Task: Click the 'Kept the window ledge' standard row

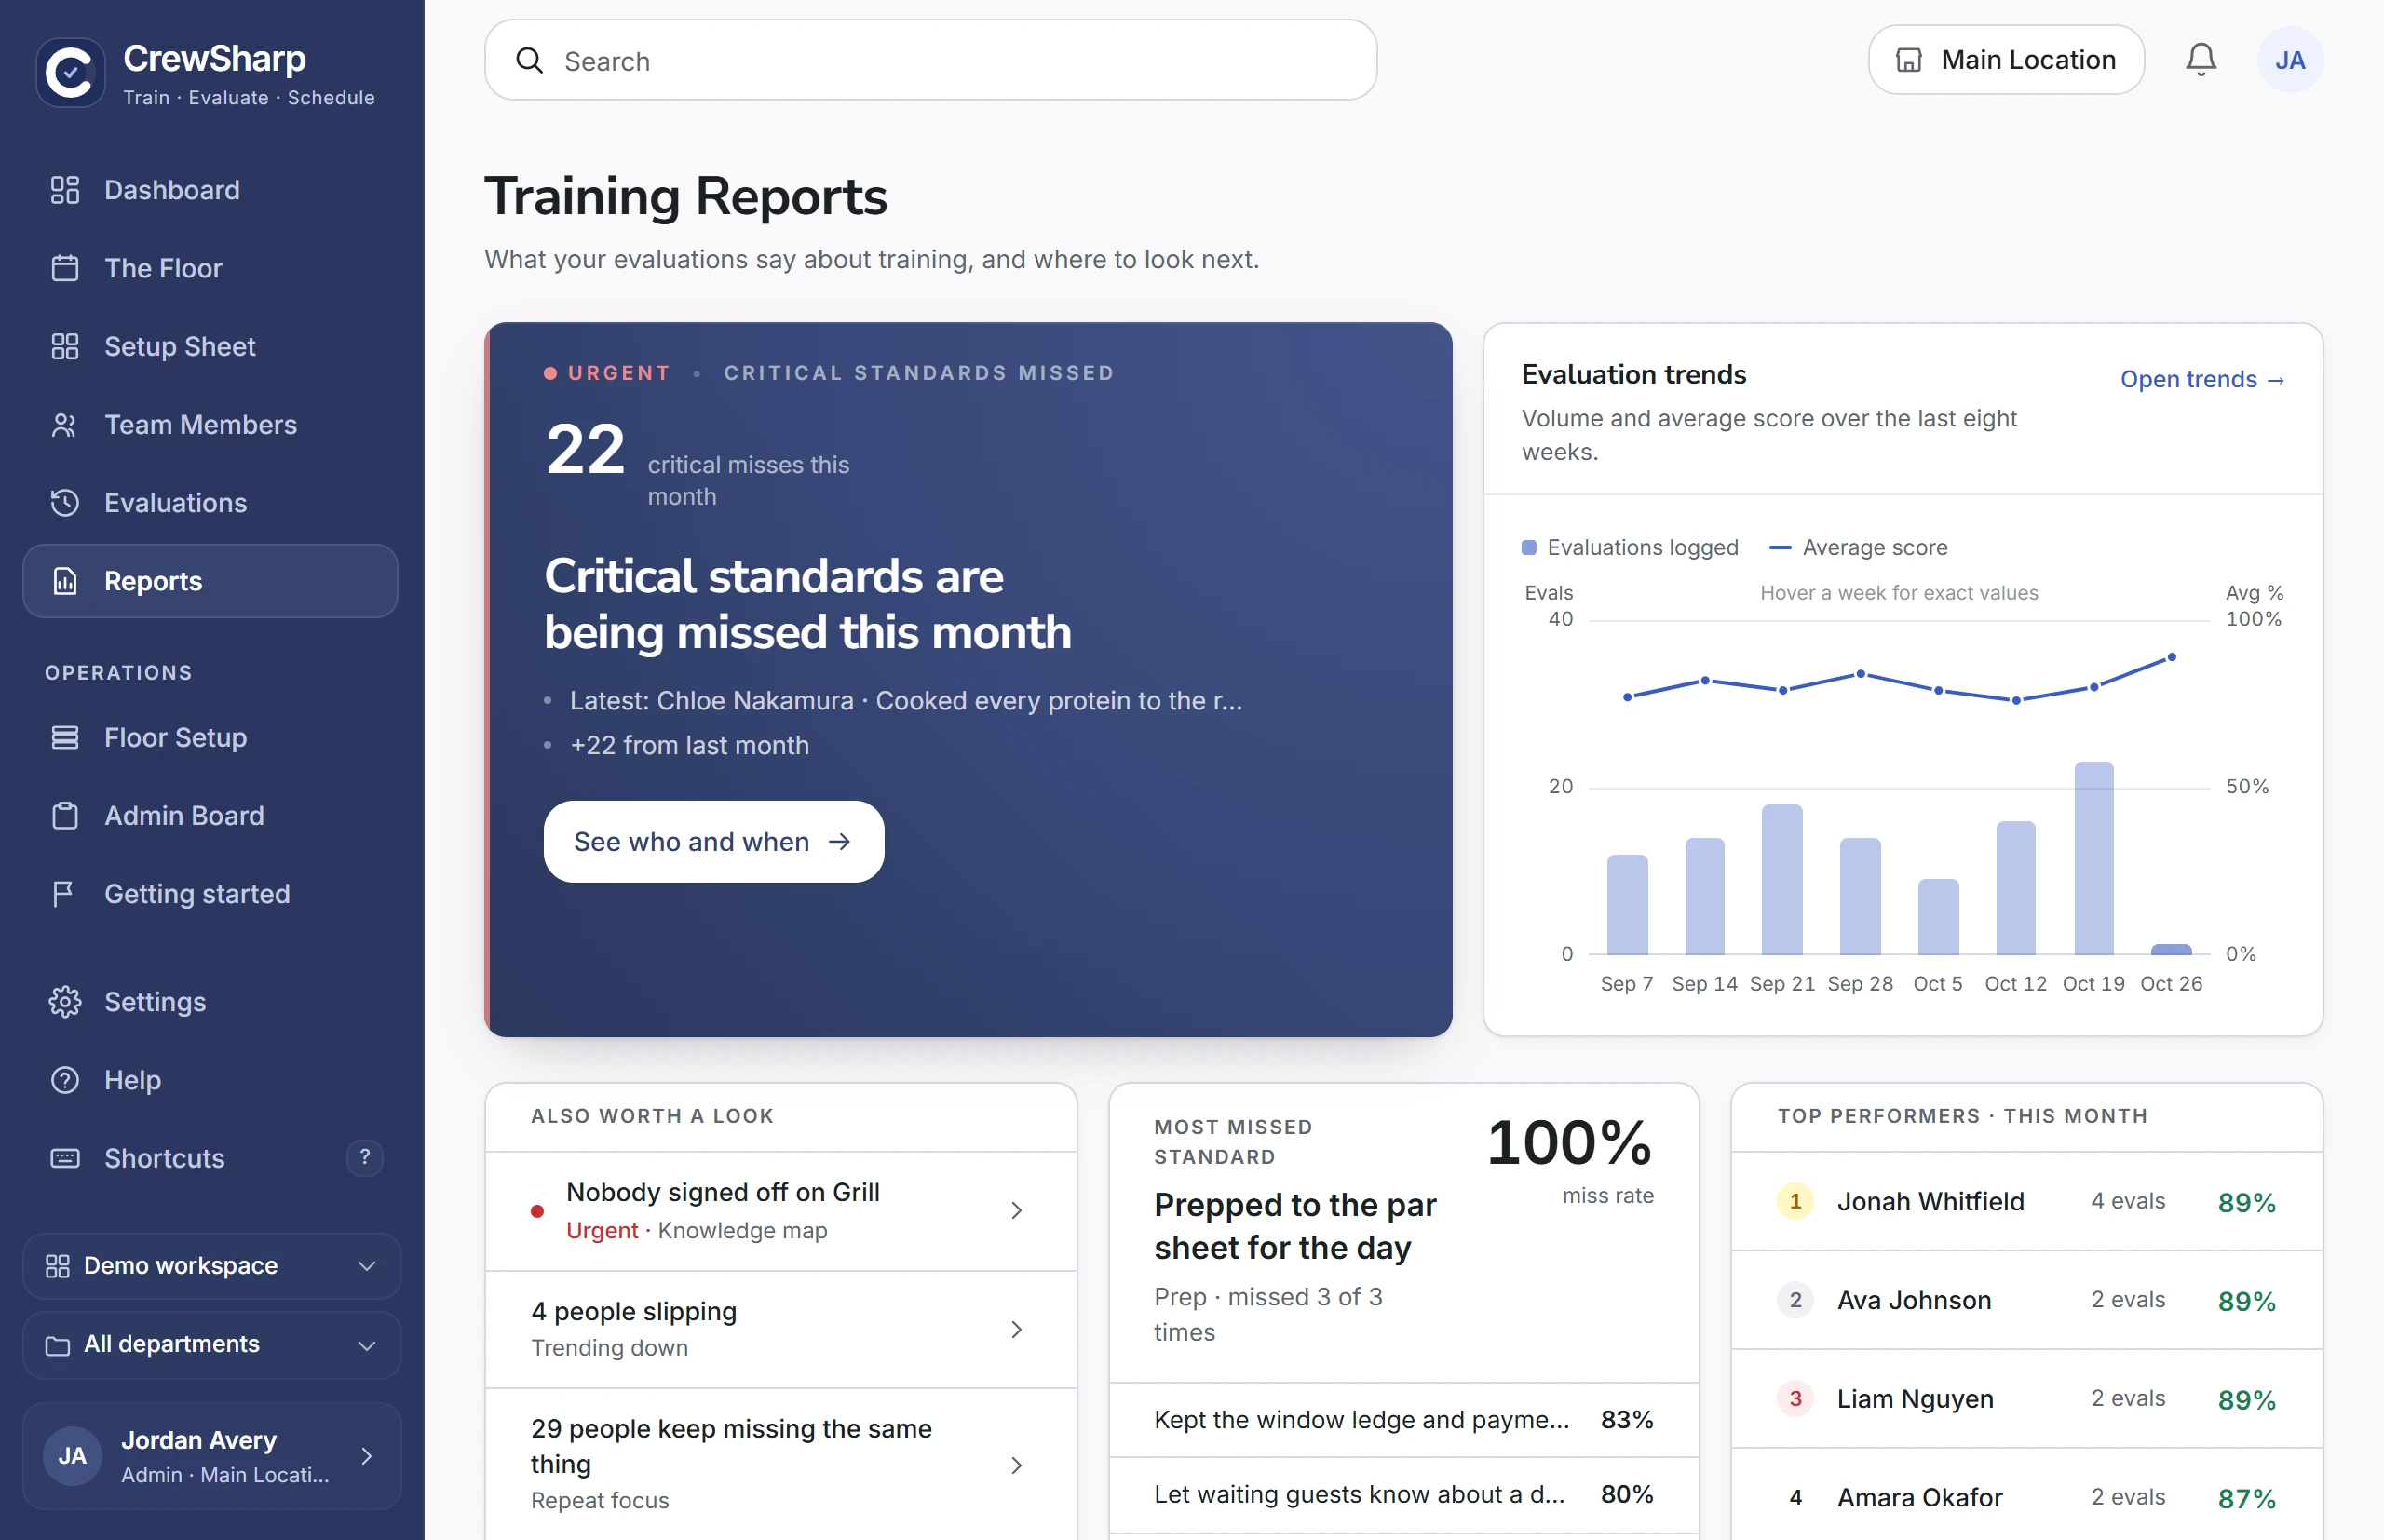Action: click(1404, 1420)
